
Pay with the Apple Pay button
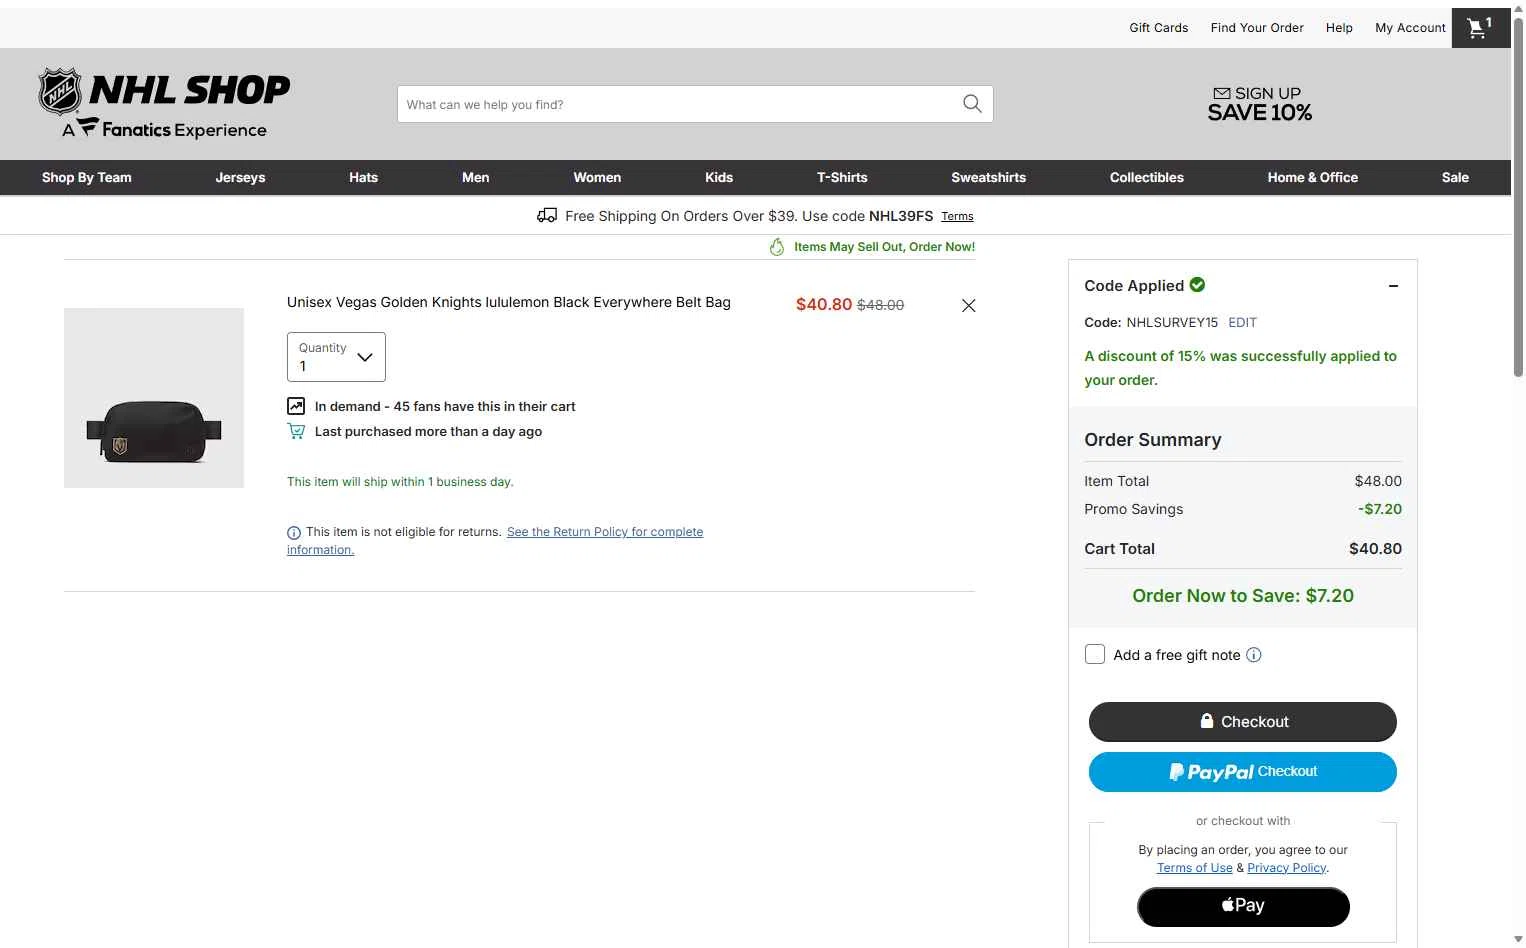pyautogui.click(x=1243, y=906)
